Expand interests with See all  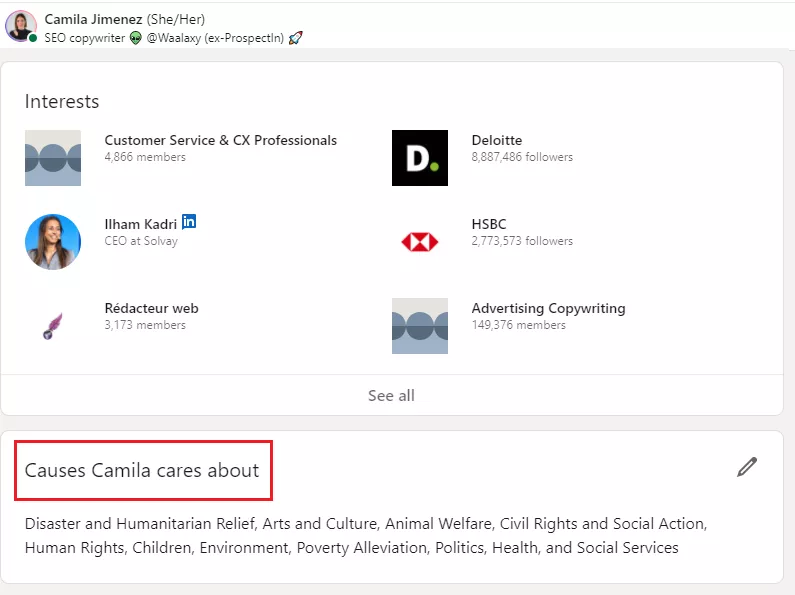pyautogui.click(x=391, y=396)
